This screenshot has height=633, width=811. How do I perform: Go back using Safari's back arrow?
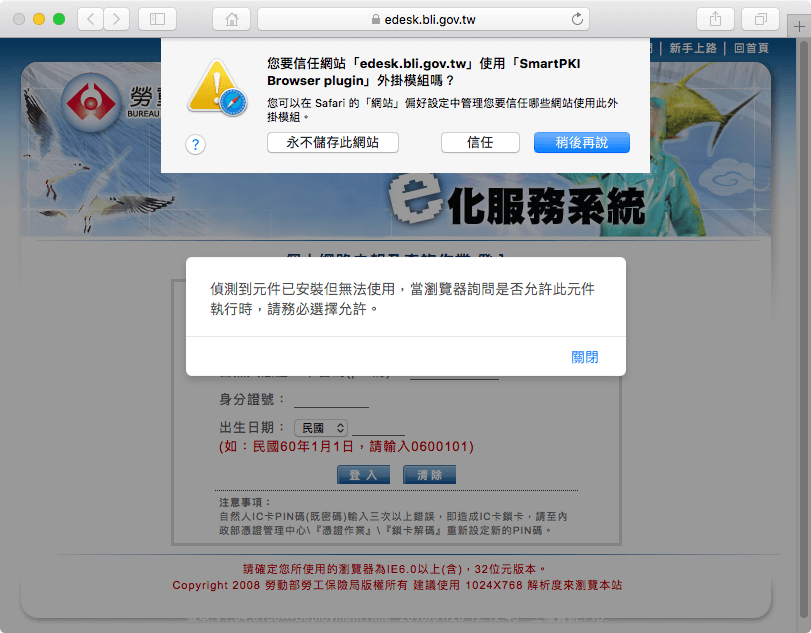click(88, 17)
